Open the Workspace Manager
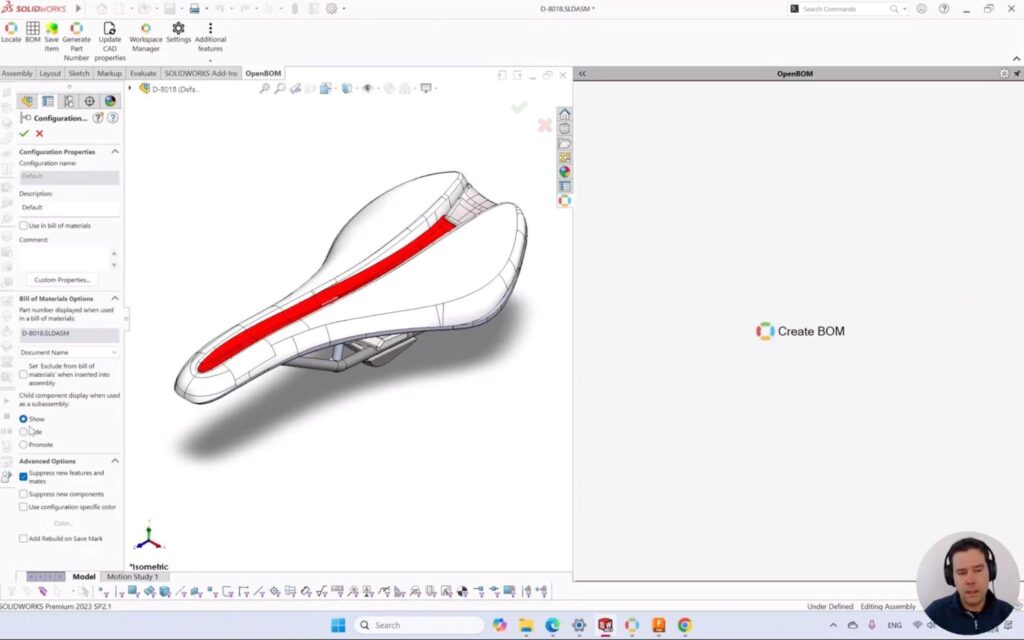 click(146, 37)
